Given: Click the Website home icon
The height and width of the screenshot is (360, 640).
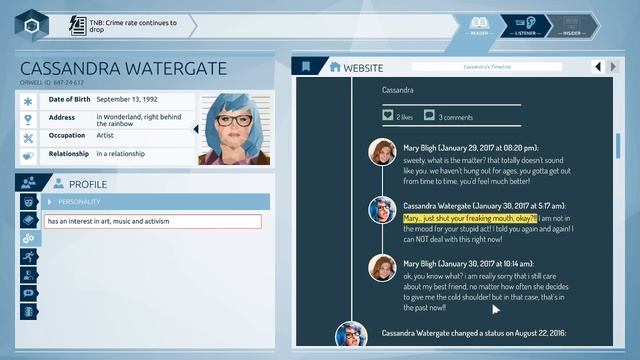Looking at the screenshot, I should 335,67.
